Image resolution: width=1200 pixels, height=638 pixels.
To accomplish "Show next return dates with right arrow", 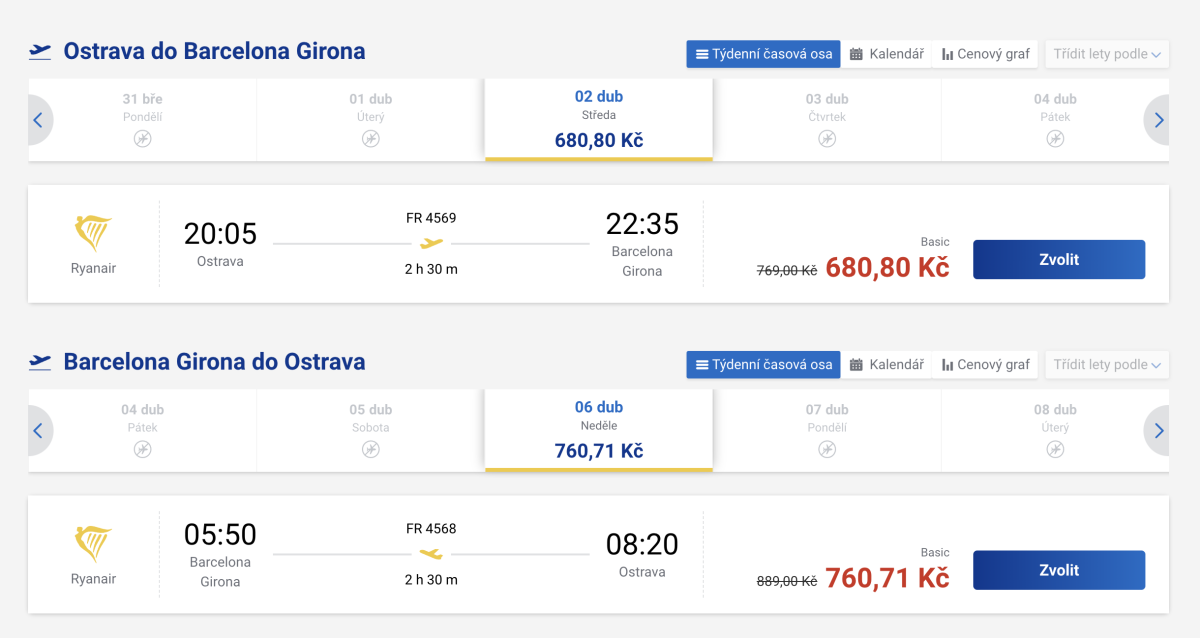I will 1158,431.
